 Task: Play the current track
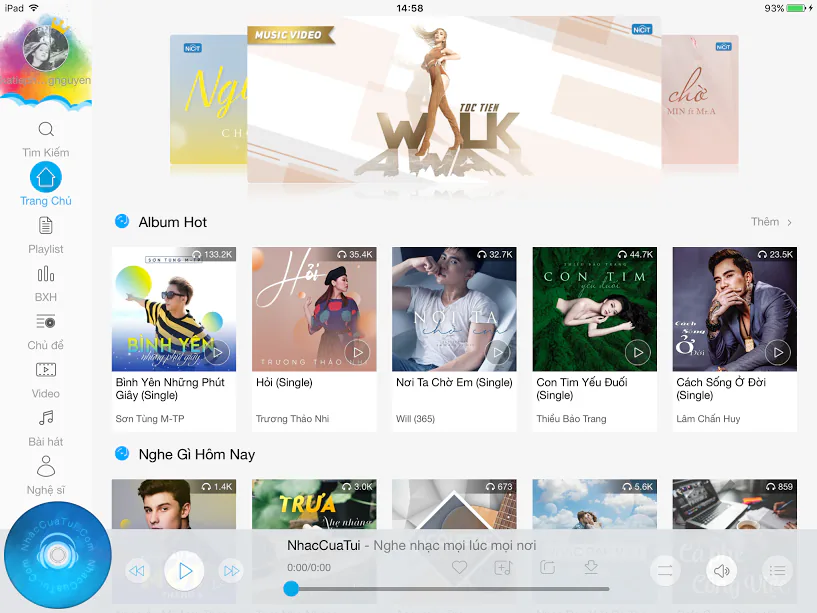(184, 571)
